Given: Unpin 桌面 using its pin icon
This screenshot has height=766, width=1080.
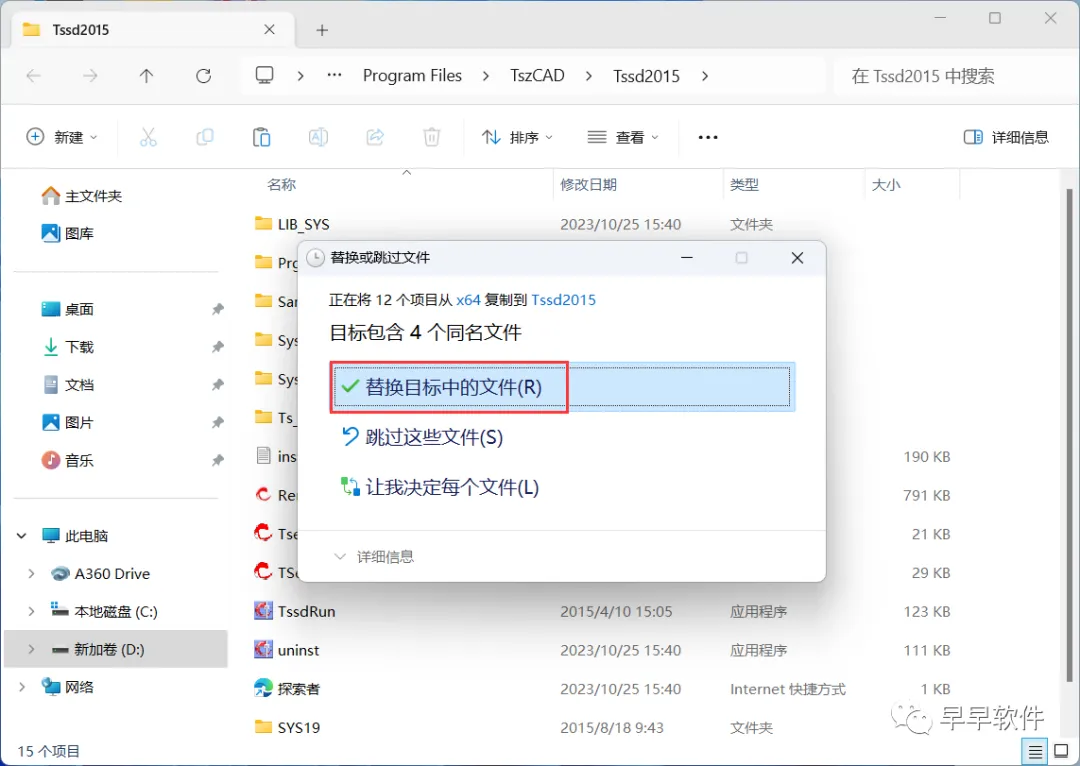Looking at the screenshot, I should point(218,309).
